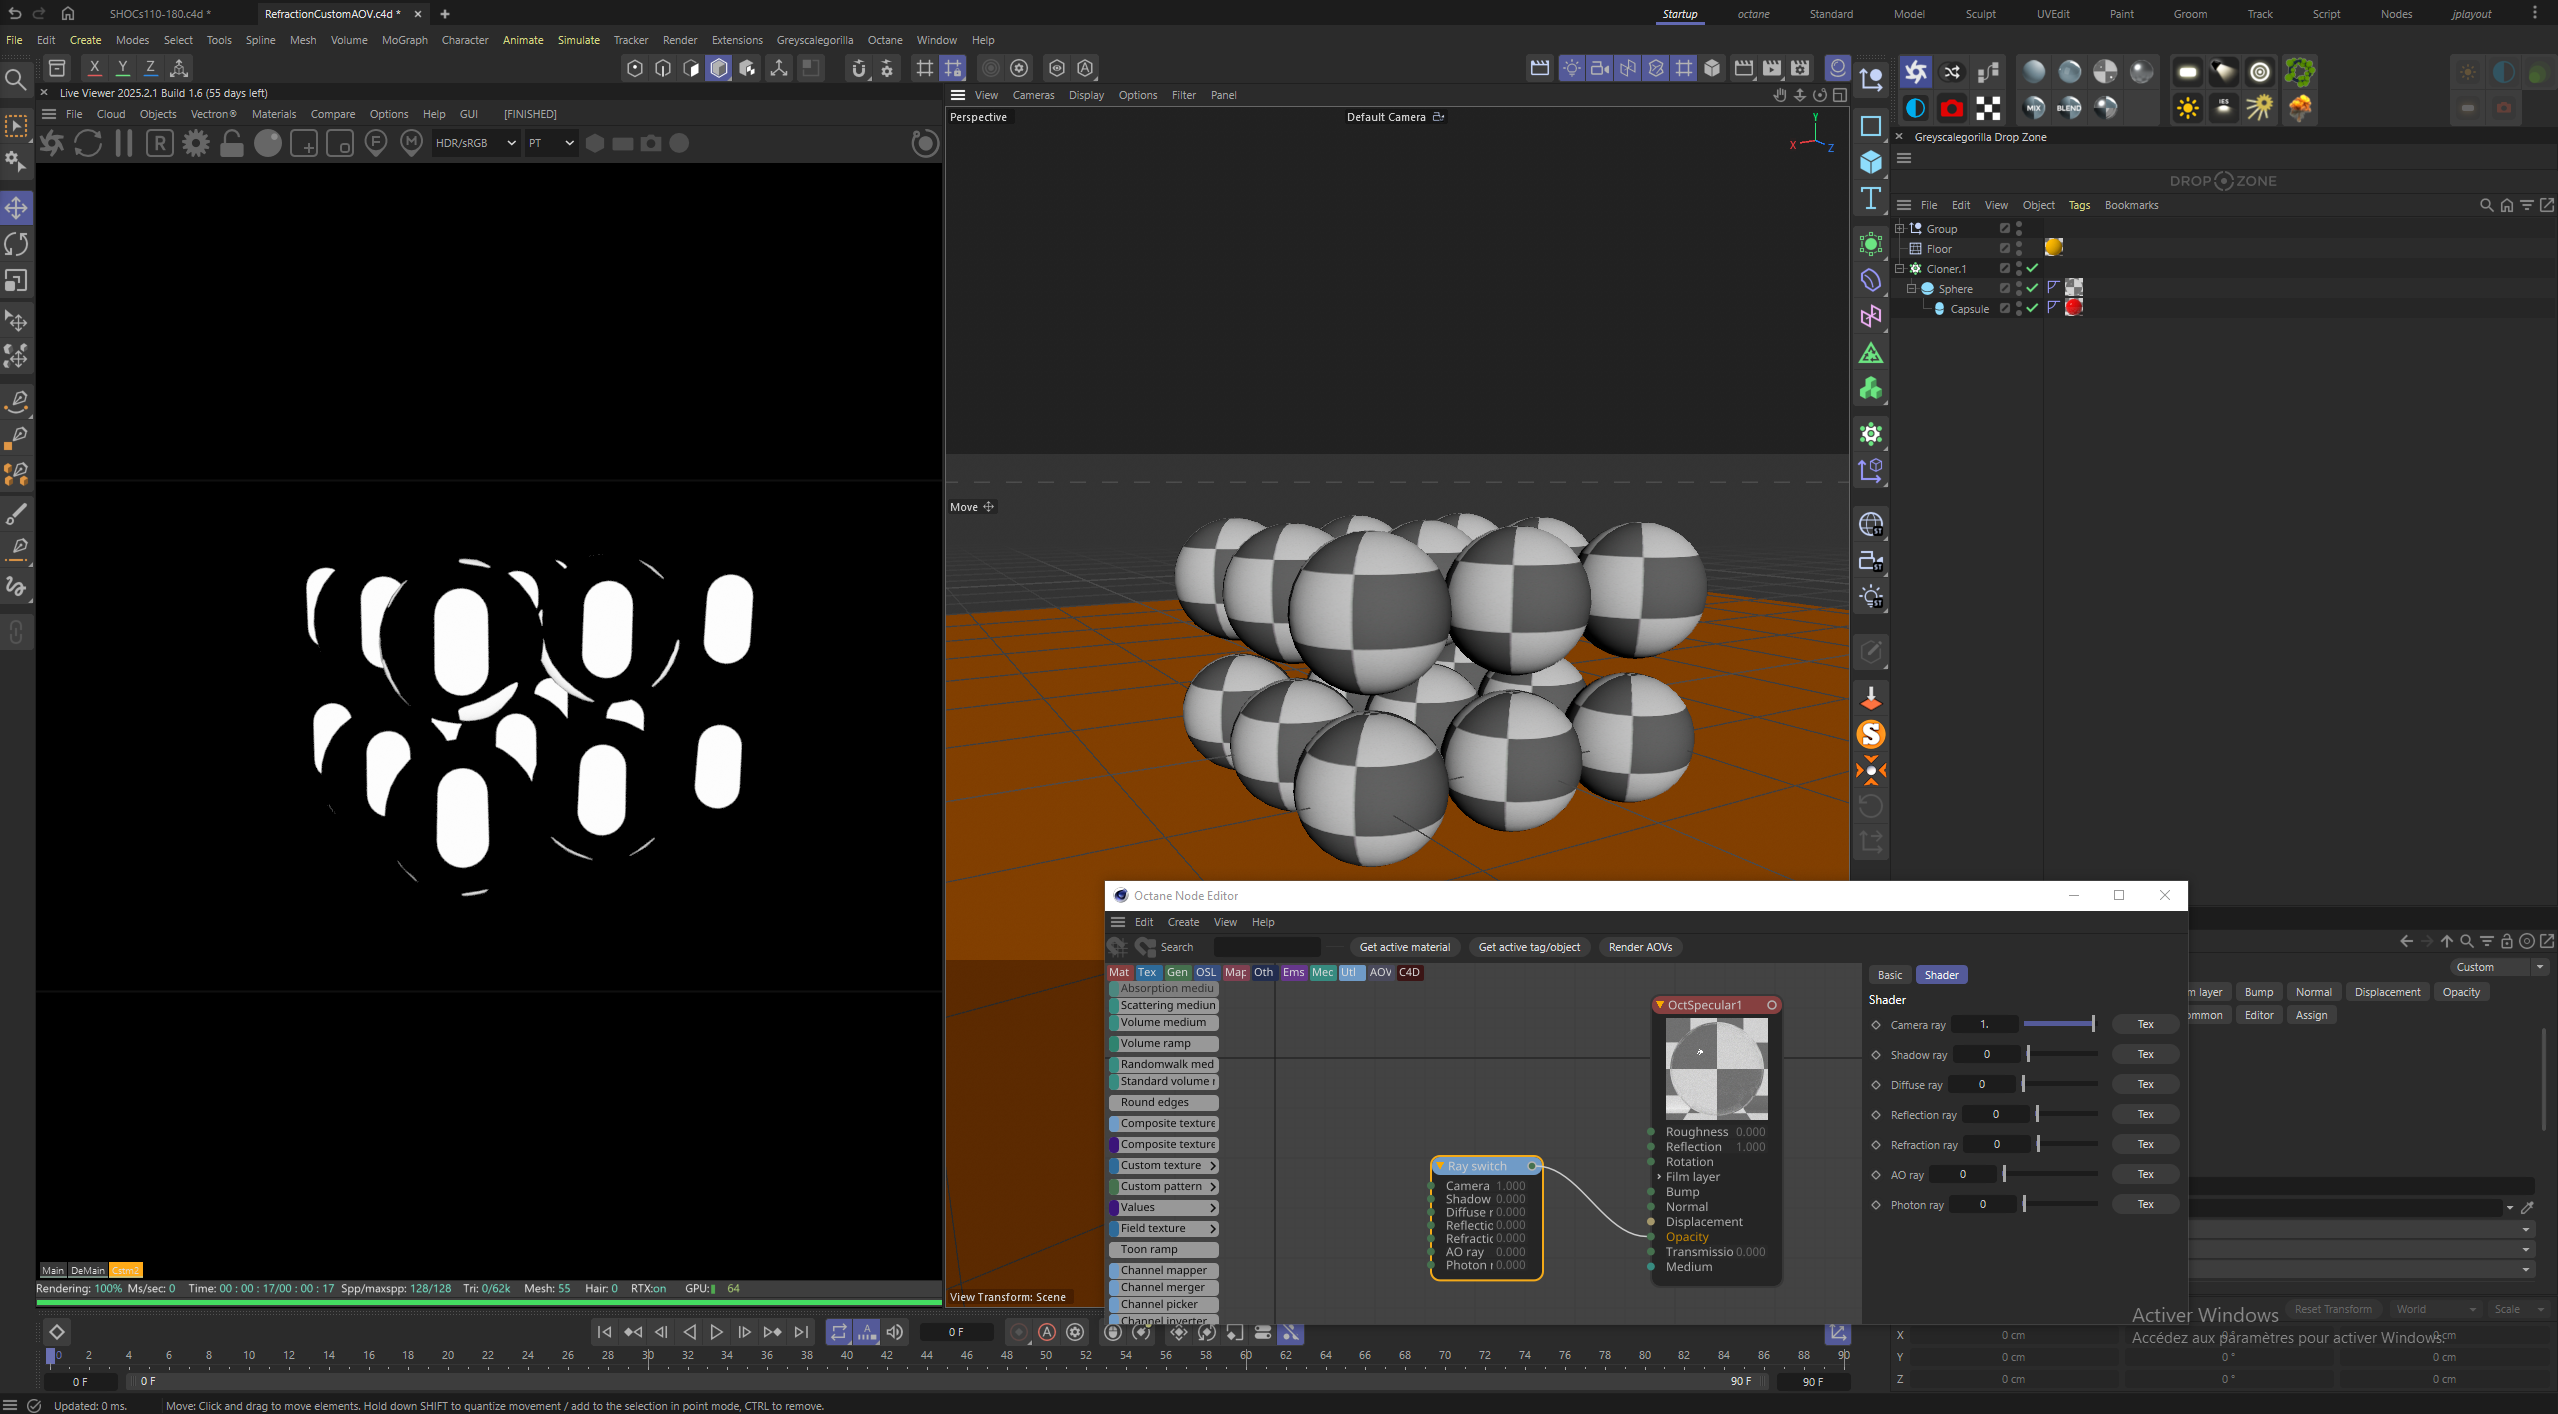This screenshot has height=1414, width=2558.
Task: Select the Move tool in left toolbar
Action: point(17,208)
